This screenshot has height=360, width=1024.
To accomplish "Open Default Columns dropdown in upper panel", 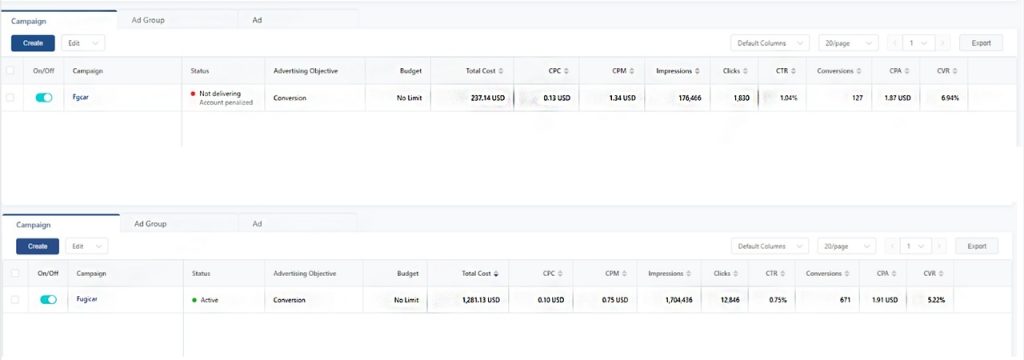I will 770,43.
